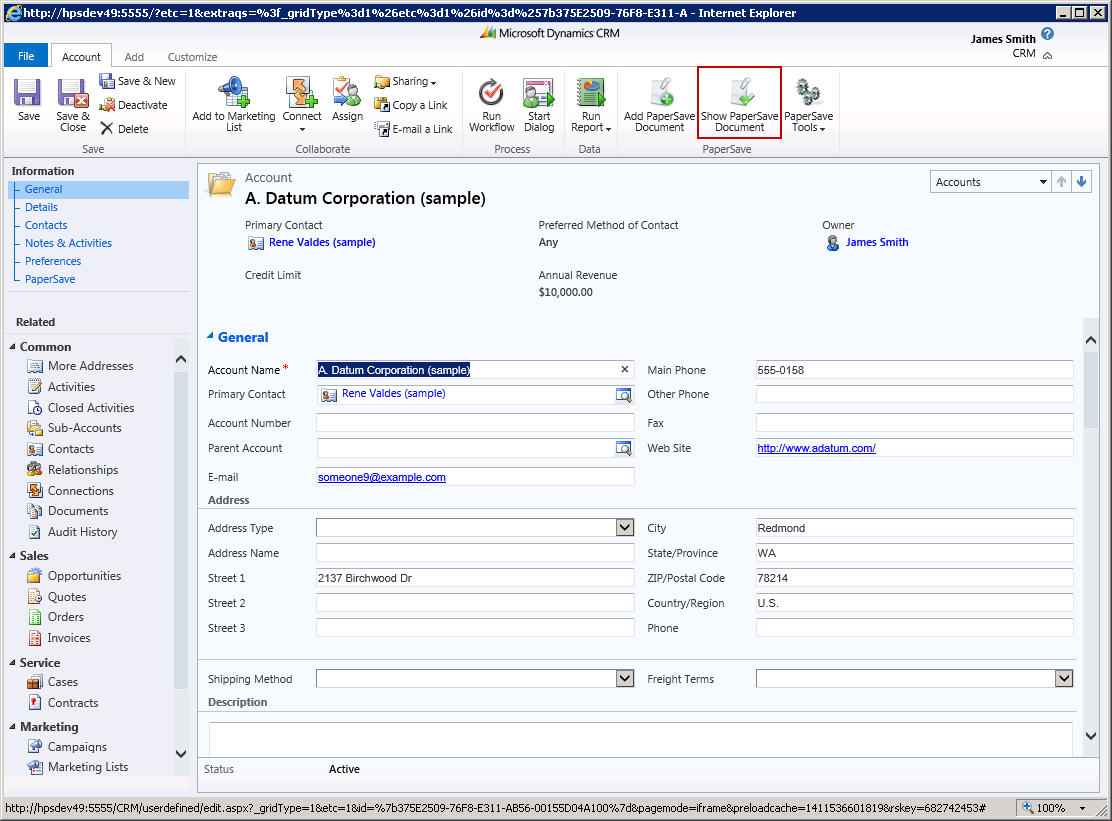The width and height of the screenshot is (1112, 821).
Task: Click E-mail a Link
Action: click(414, 129)
